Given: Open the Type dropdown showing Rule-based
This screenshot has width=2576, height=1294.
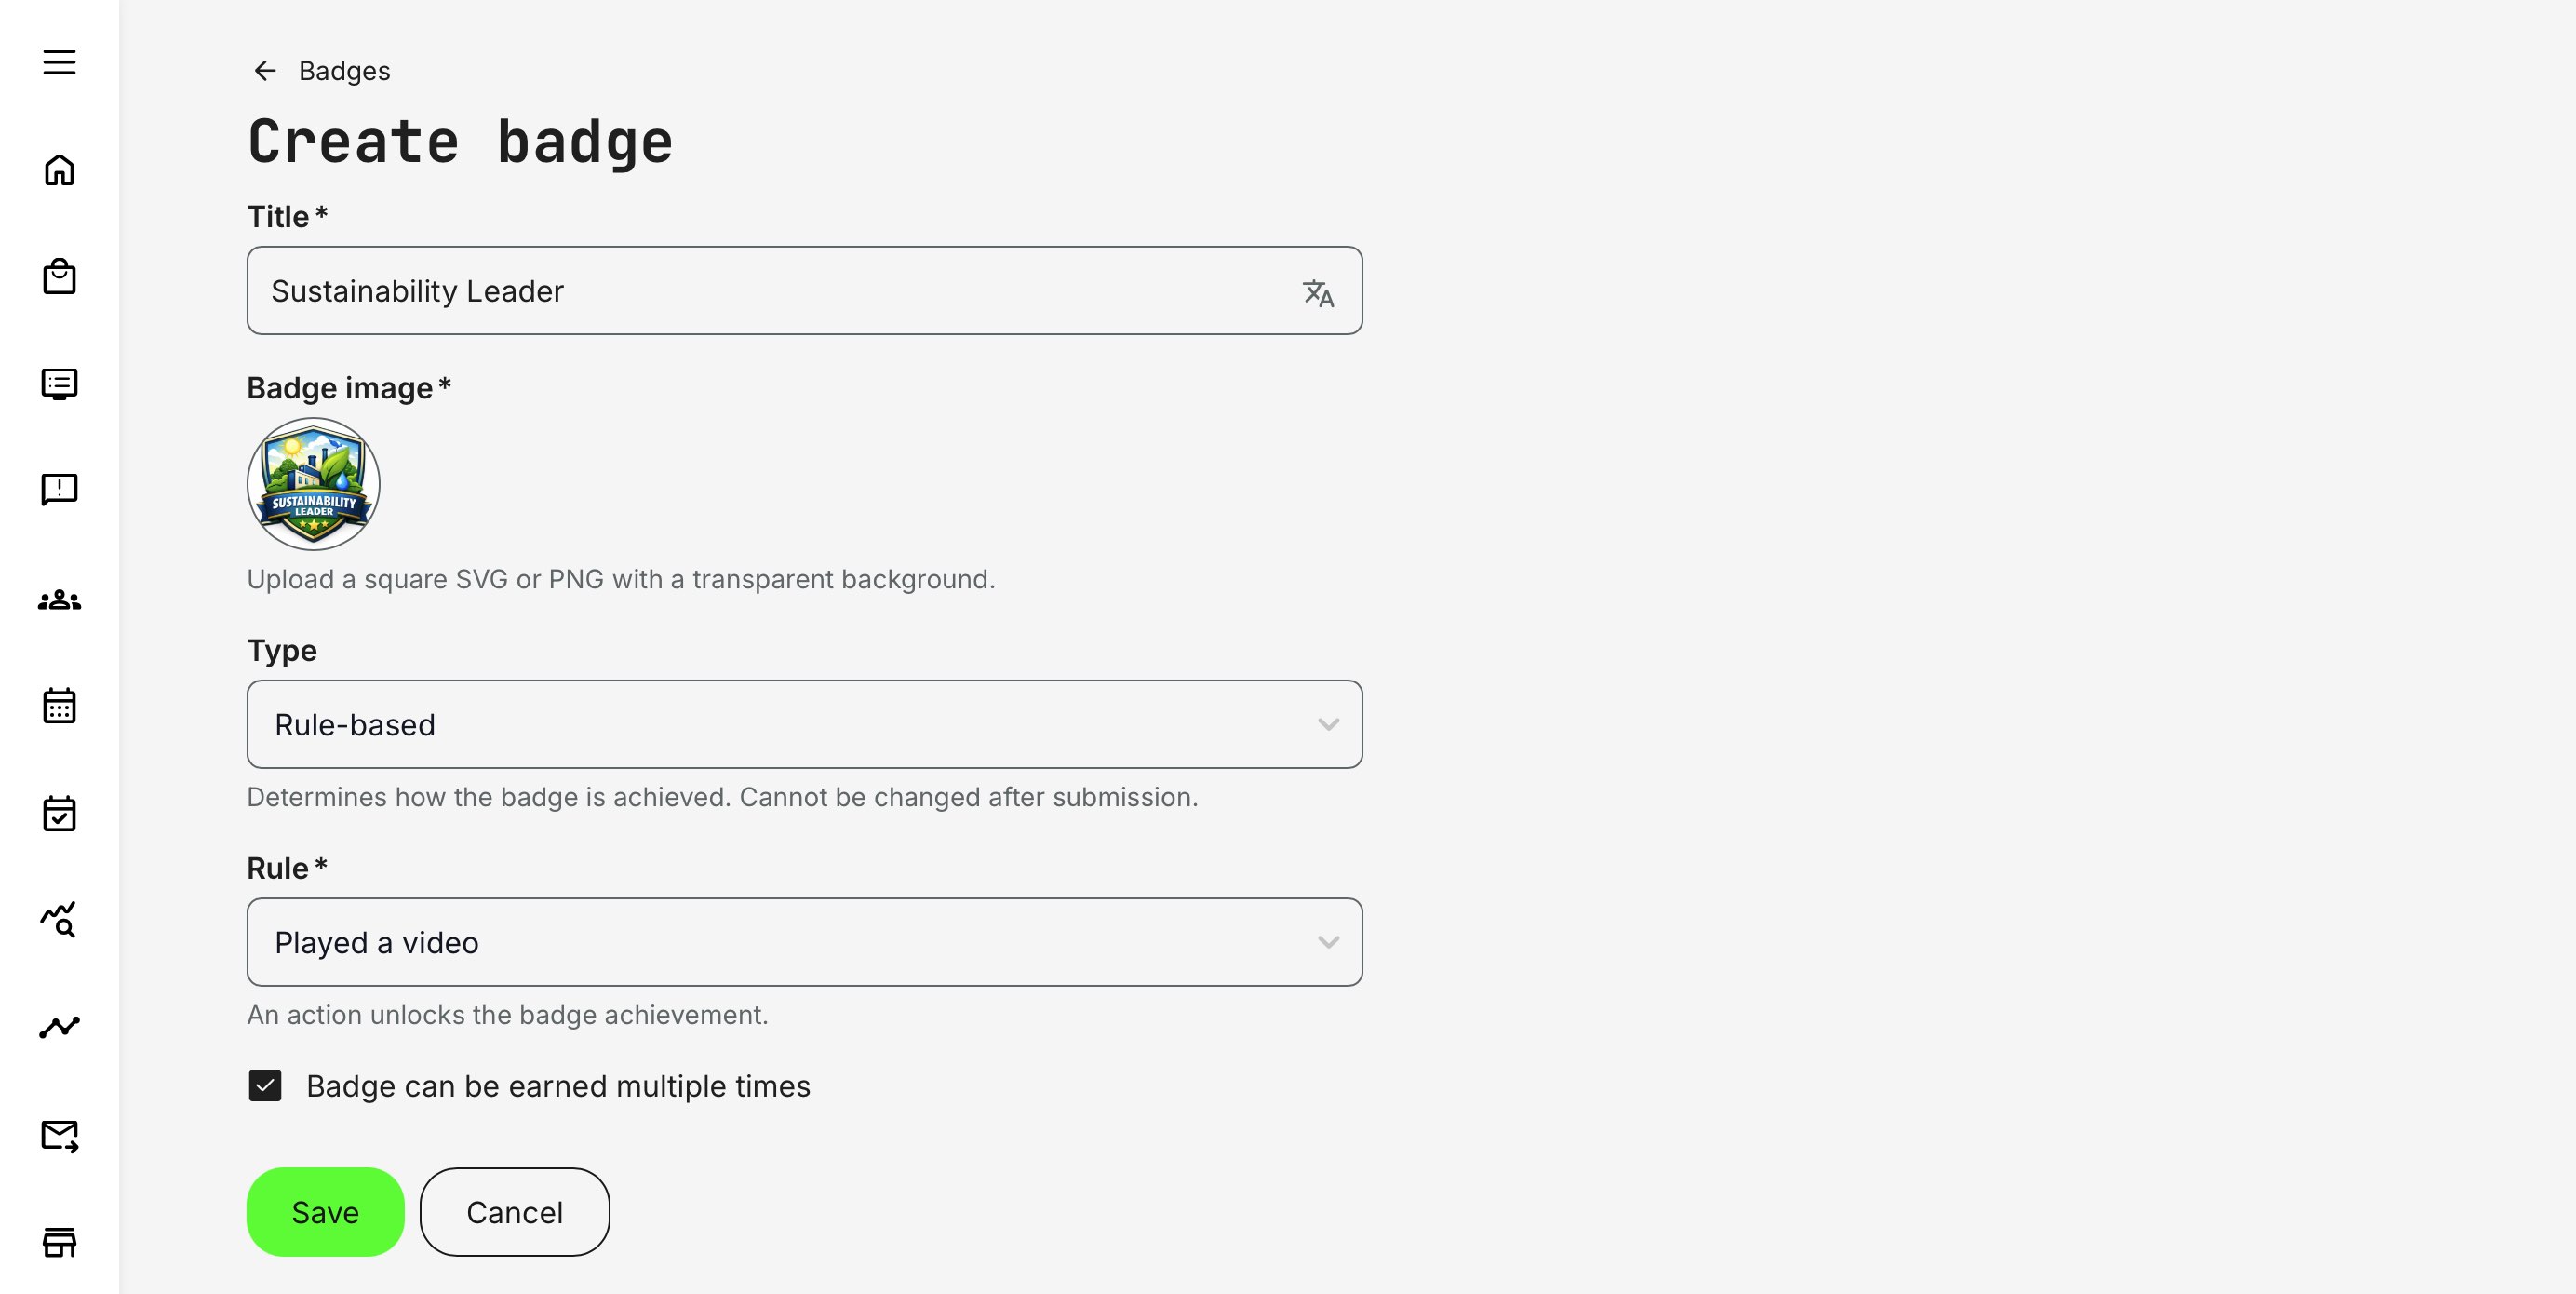Looking at the screenshot, I should coord(803,724).
